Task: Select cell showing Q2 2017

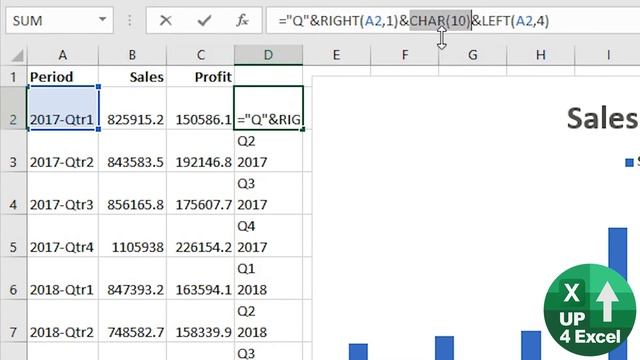Action: pyautogui.click(x=269, y=151)
